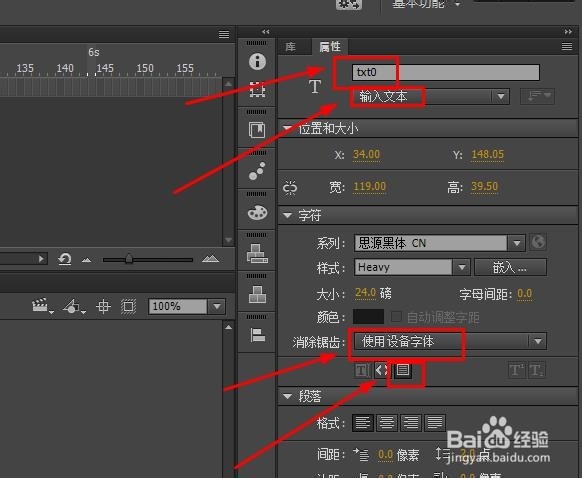The height and width of the screenshot is (478, 582).
Task: Open the 思源黑体 CN font family dropdown
Action: pos(440,243)
